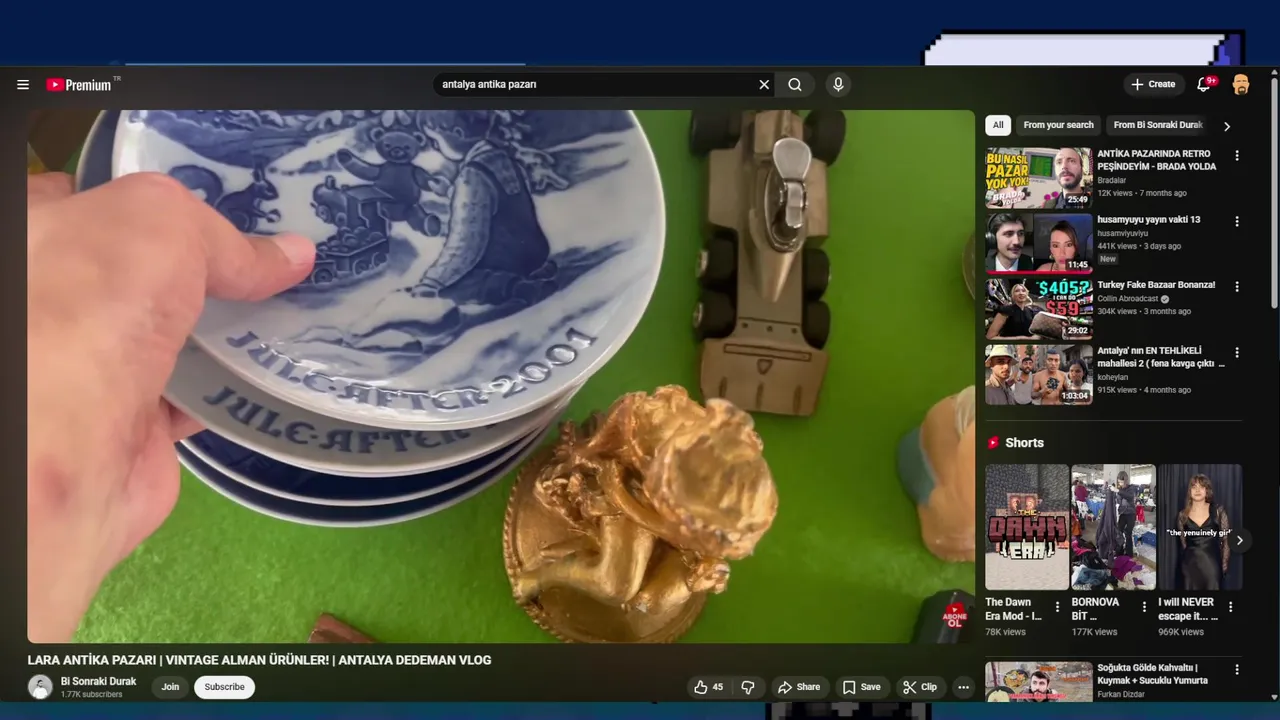Image resolution: width=1280 pixels, height=720 pixels.
Task: Open the account avatar menu
Action: pyautogui.click(x=1241, y=85)
